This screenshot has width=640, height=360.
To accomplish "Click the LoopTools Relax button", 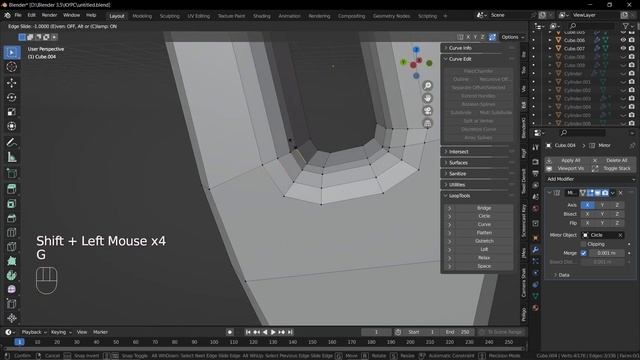I will [x=484, y=258].
